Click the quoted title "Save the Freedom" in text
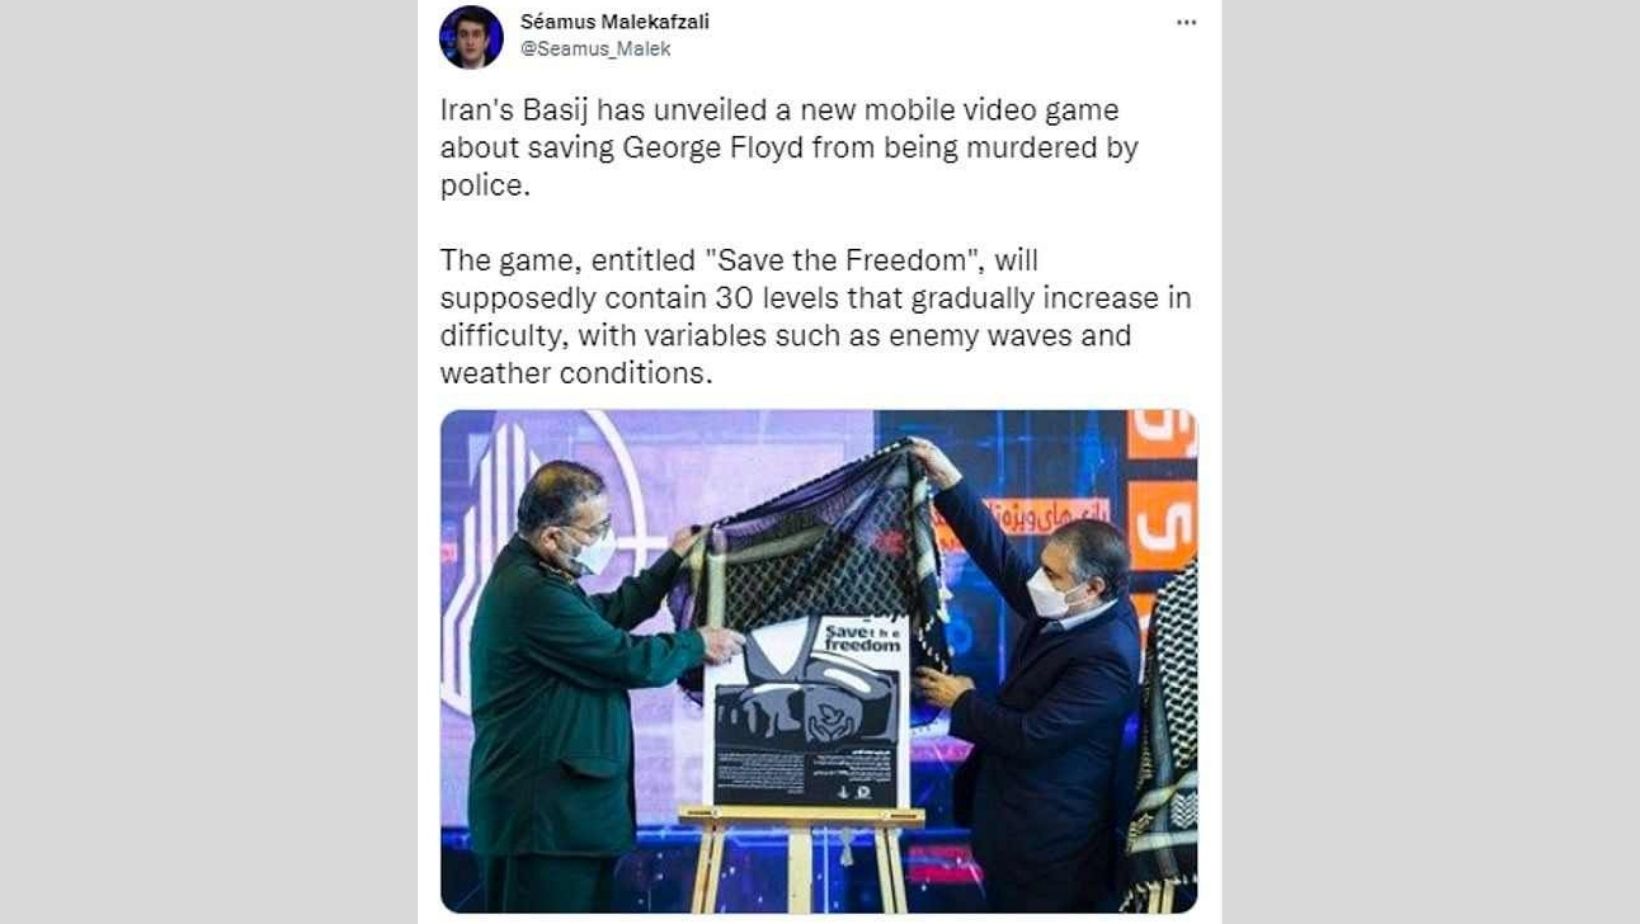This screenshot has width=1640, height=924. (842, 260)
